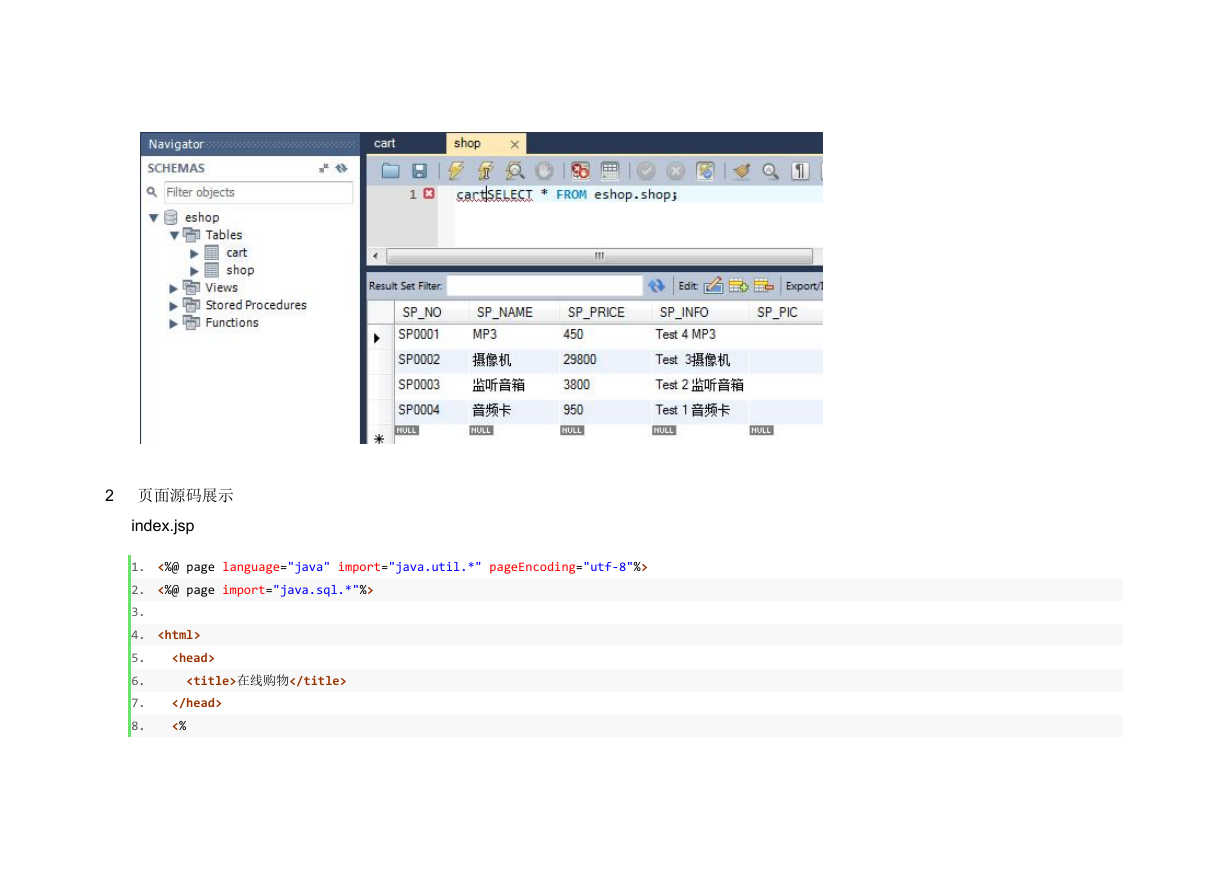1228x869 pixels.
Task: Sort by SP_PRICE column header
Action: point(596,312)
